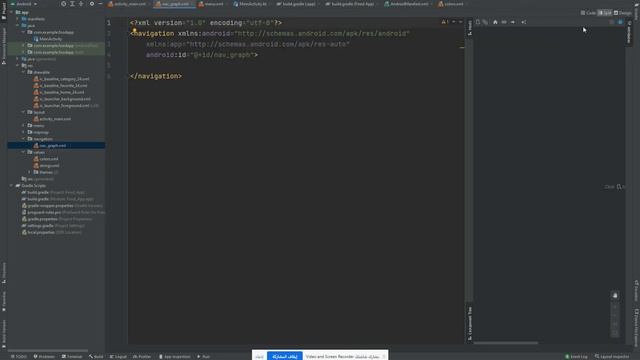Open the Hosts panel tab
The width and height of the screenshot is (640, 360).
click(x=470, y=27)
